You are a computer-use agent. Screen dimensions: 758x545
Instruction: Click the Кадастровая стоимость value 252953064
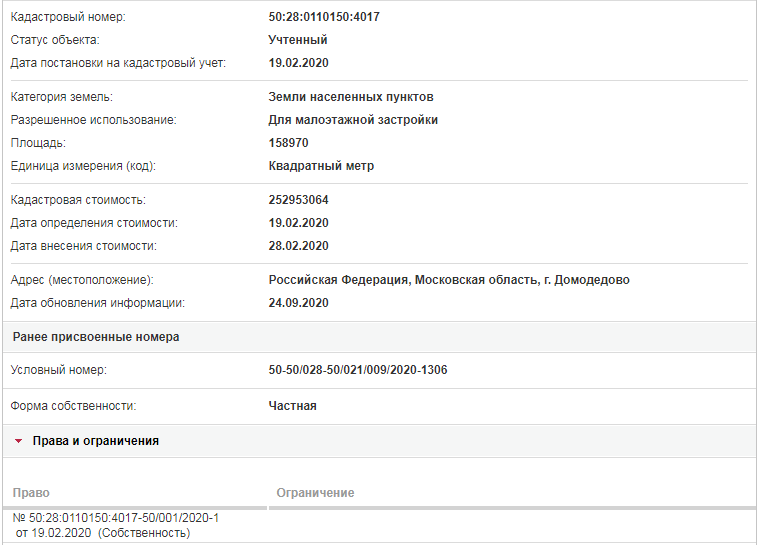click(298, 200)
